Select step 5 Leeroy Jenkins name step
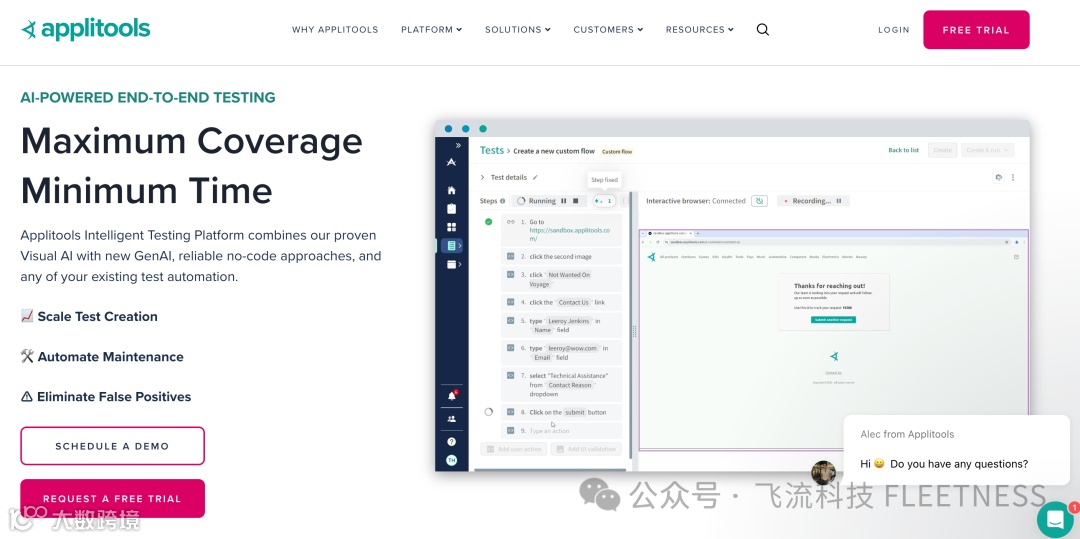This screenshot has width=1080, height=539. [x=561, y=325]
